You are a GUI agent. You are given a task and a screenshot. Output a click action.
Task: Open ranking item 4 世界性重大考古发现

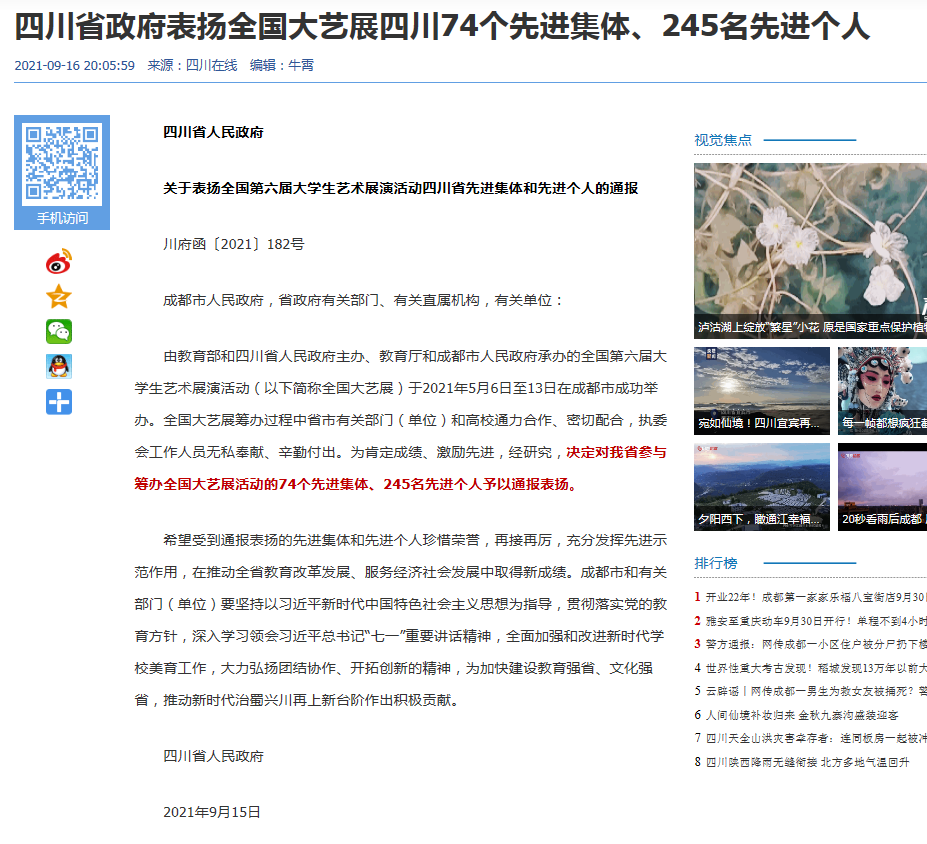point(814,668)
